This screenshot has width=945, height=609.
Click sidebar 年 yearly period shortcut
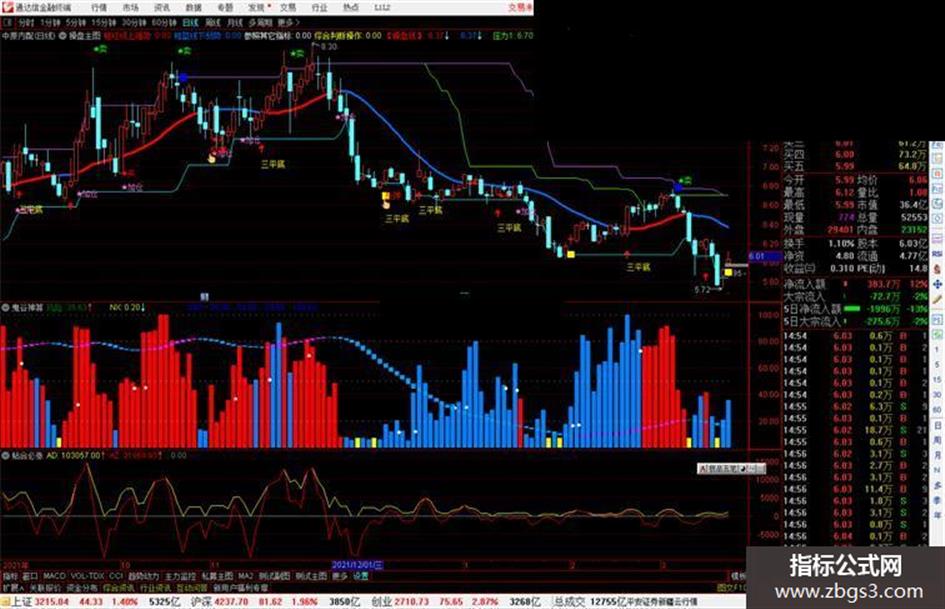click(x=937, y=516)
